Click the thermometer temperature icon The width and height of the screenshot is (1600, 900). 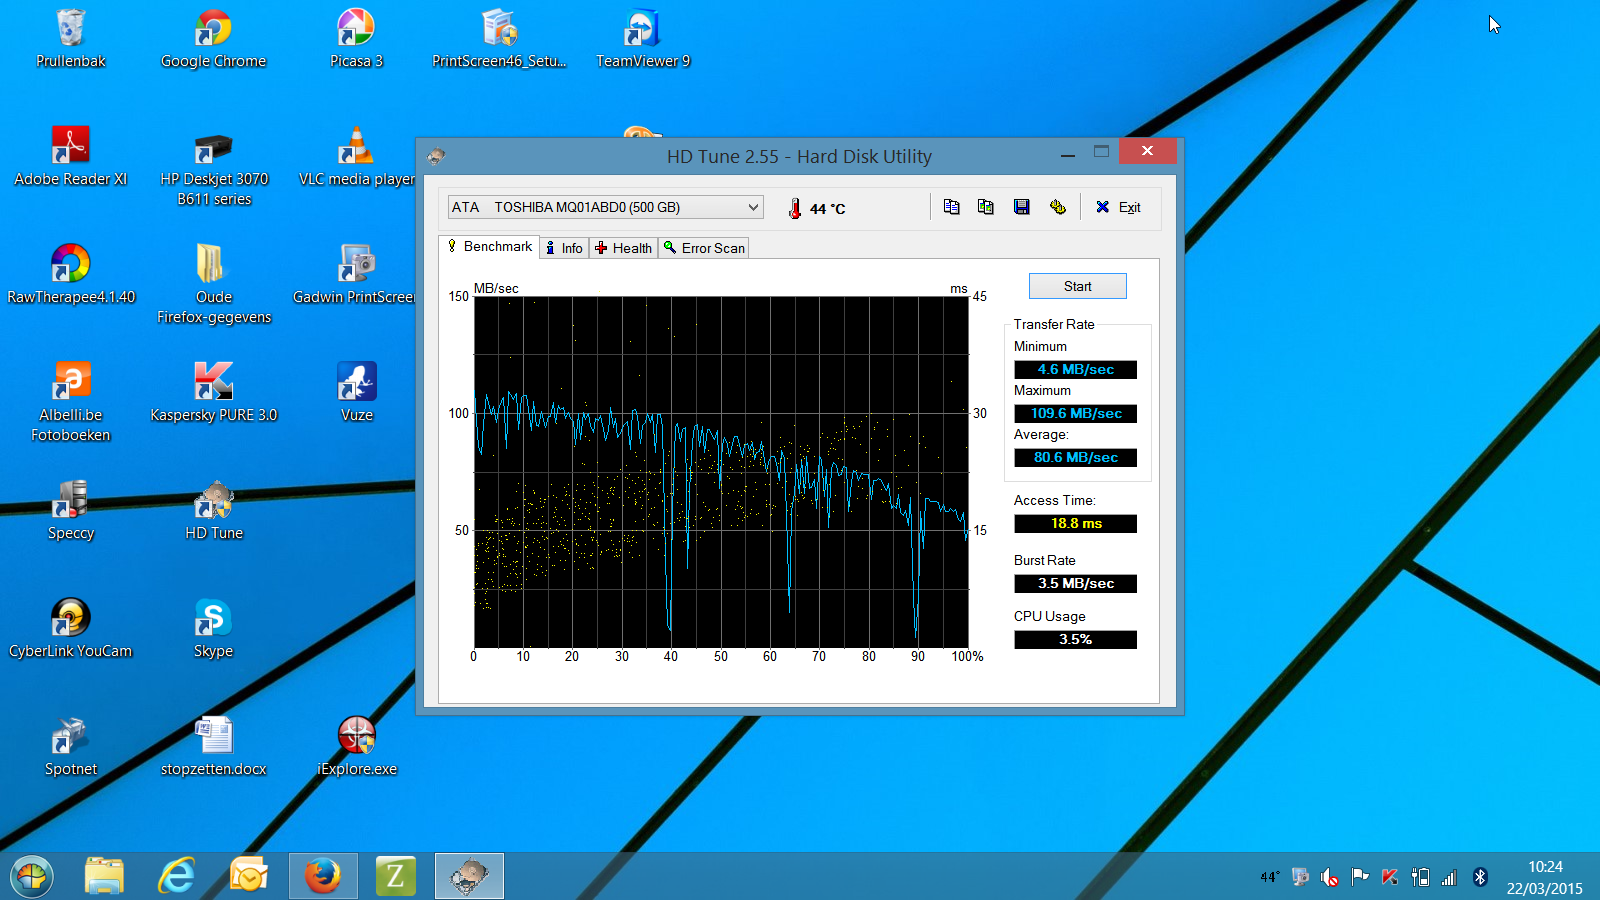click(x=795, y=208)
